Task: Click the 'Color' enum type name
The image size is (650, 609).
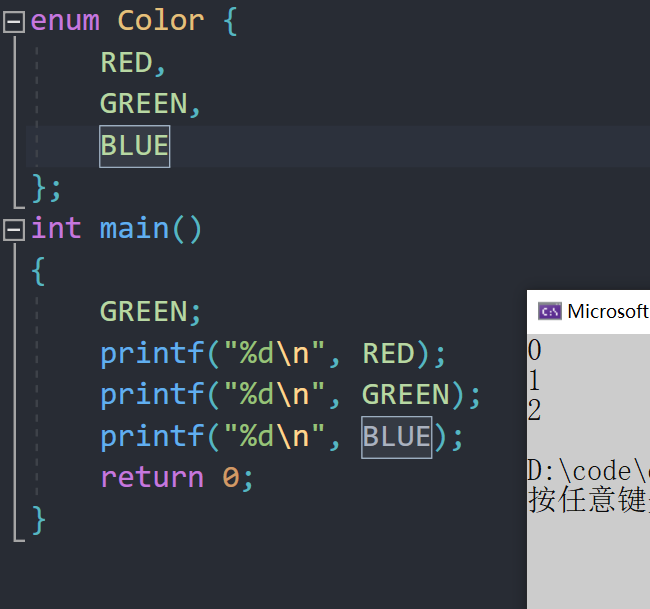Action: (x=161, y=21)
